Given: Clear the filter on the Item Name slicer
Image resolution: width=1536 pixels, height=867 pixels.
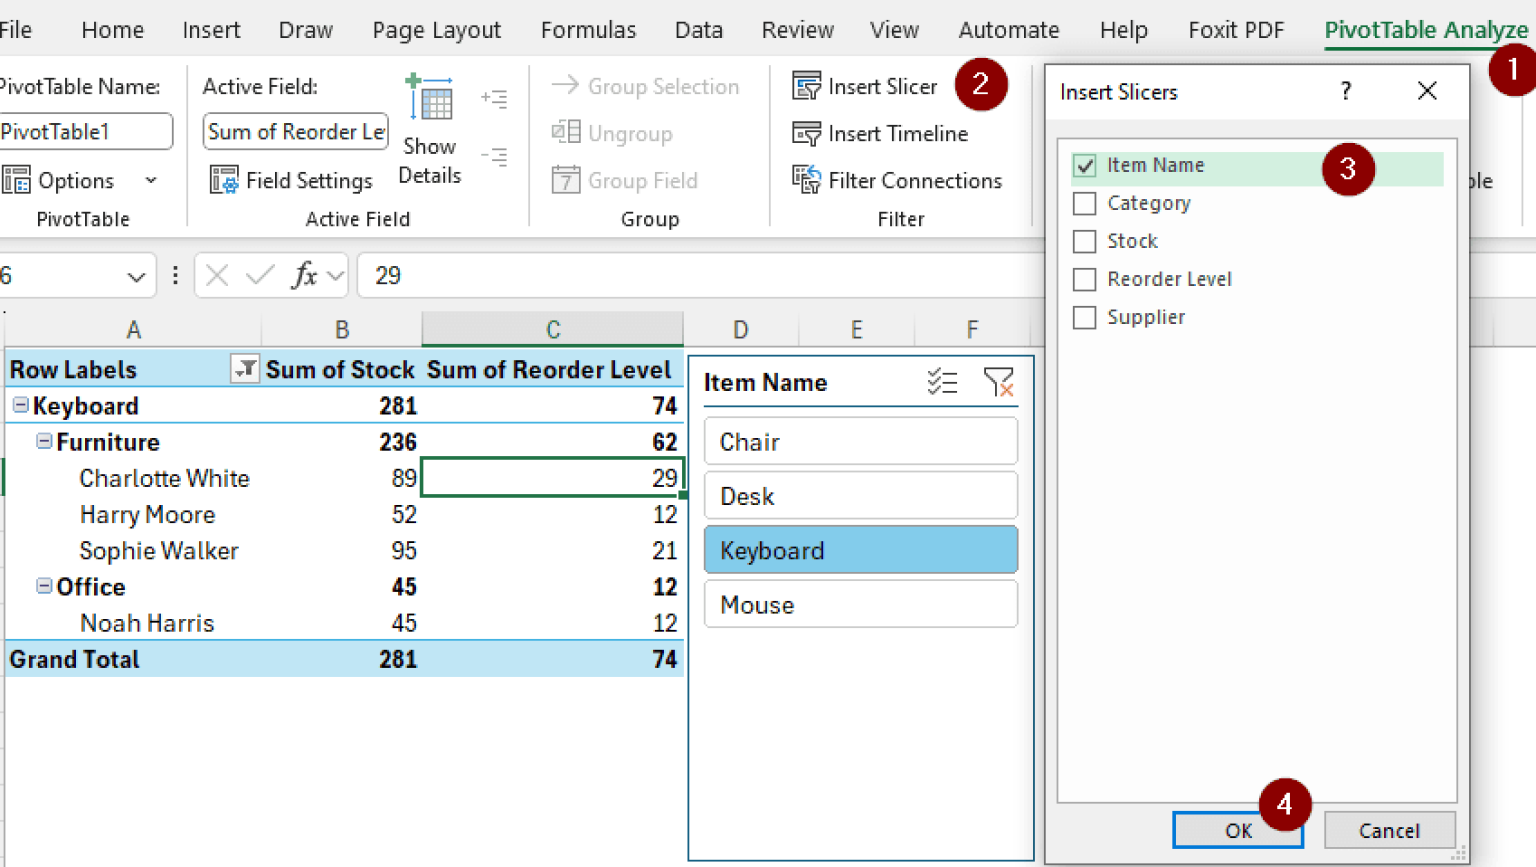Looking at the screenshot, I should 999,382.
